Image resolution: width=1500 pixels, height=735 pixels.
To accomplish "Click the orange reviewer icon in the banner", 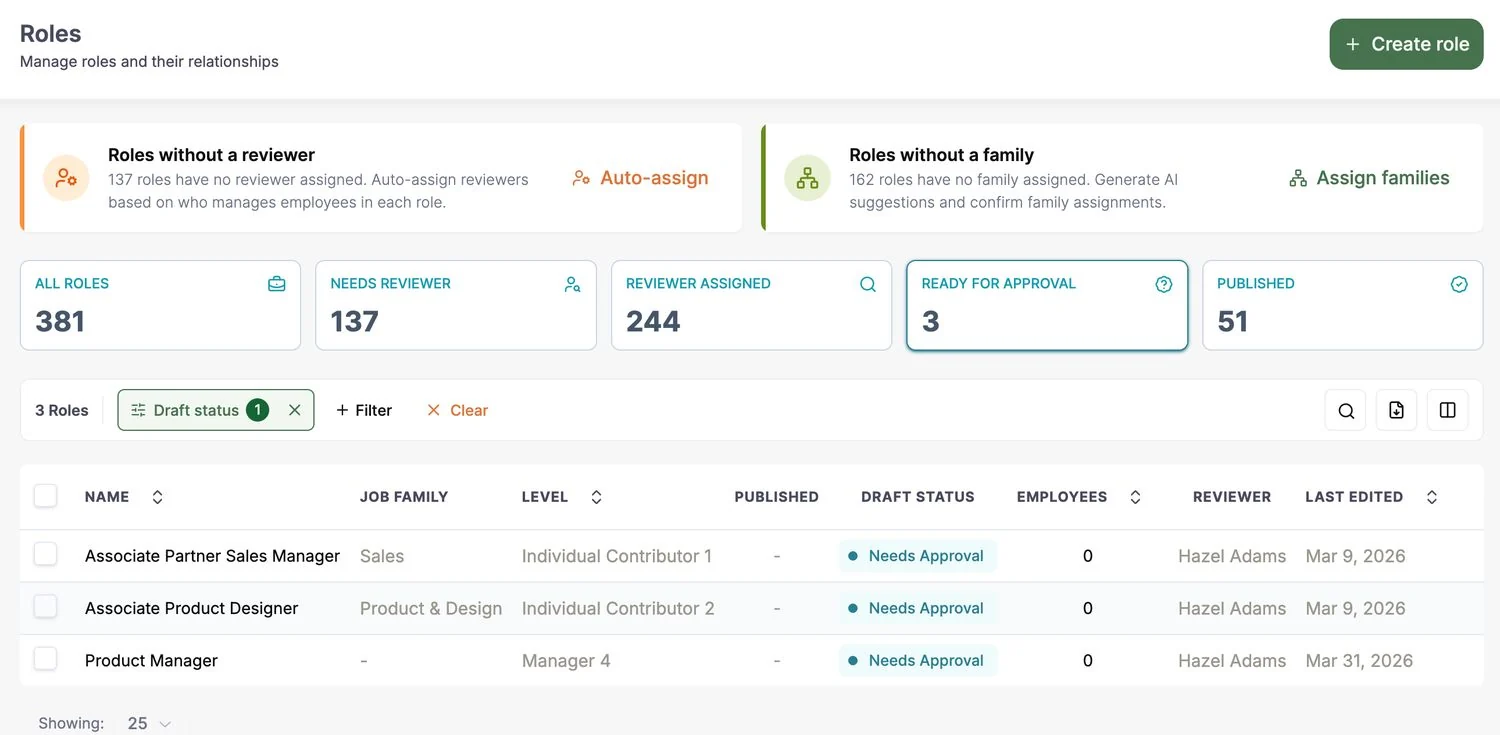I will point(66,178).
